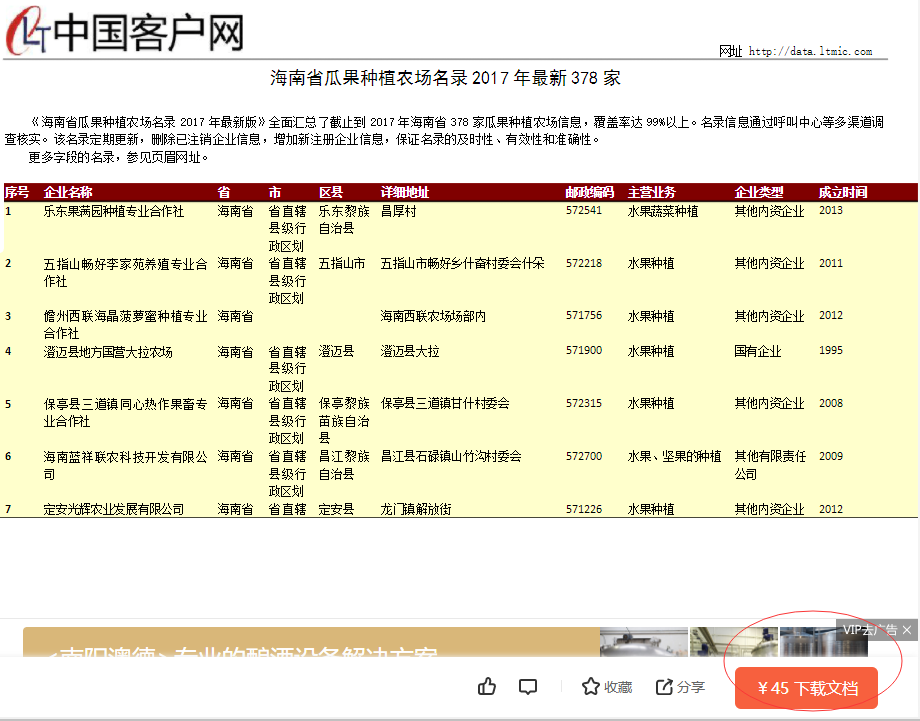Click the 主营业务 column header

[x=652, y=192]
